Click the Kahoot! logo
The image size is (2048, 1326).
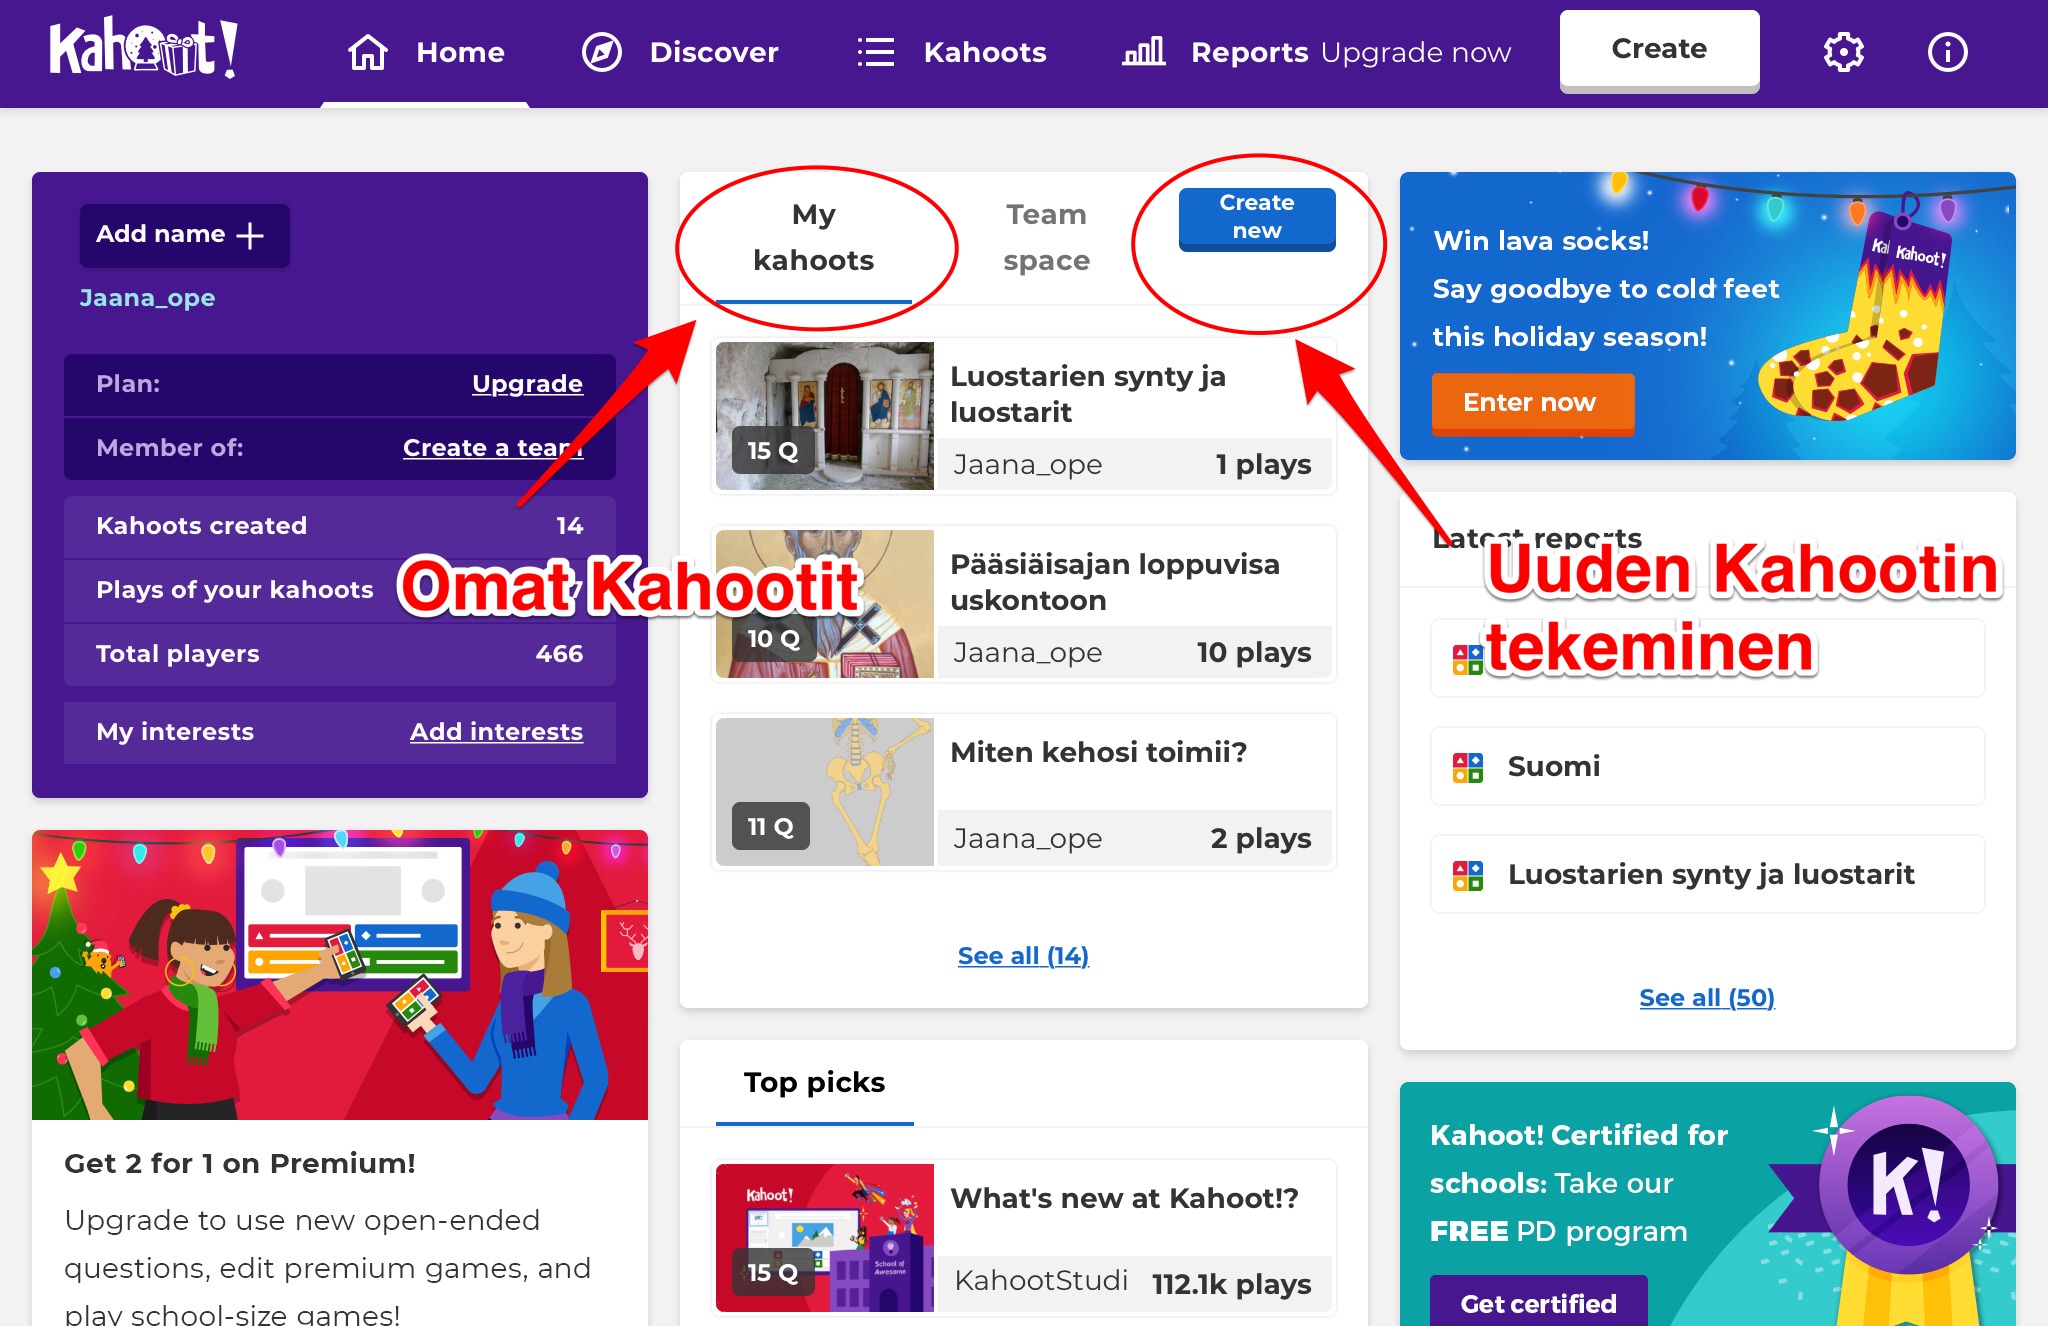pos(143,49)
